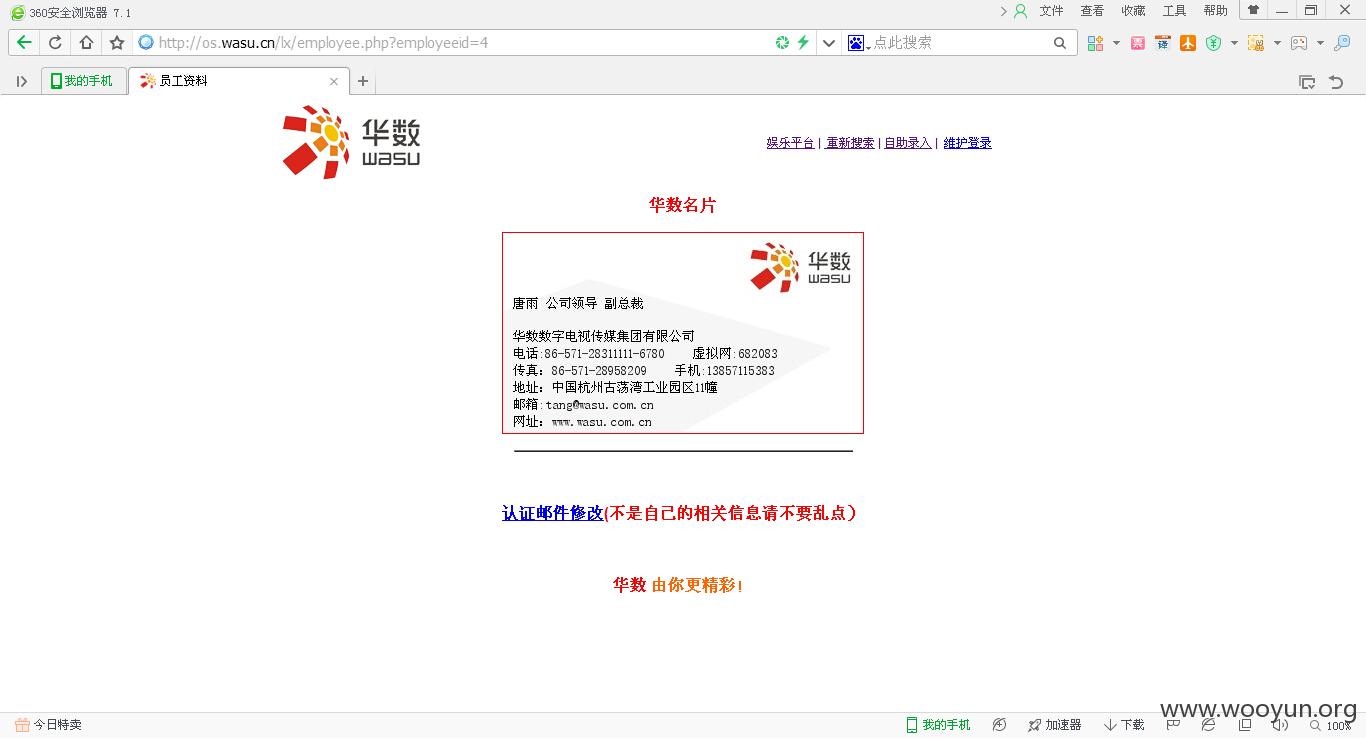Click the translate (译) icon in toolbar
Image resolution: width=1366 pixels, height=738 pixels.
[x=1162, y=43]
